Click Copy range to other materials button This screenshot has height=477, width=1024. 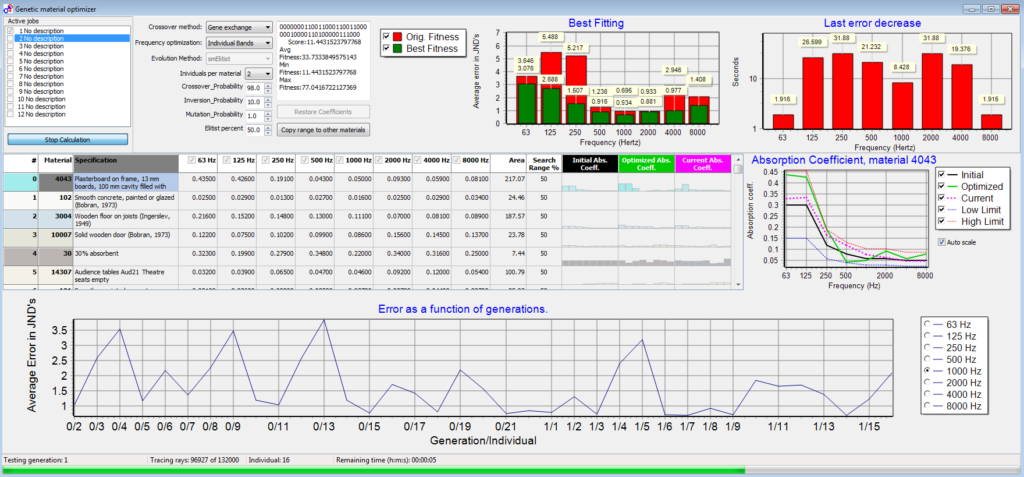click(324, 129)
